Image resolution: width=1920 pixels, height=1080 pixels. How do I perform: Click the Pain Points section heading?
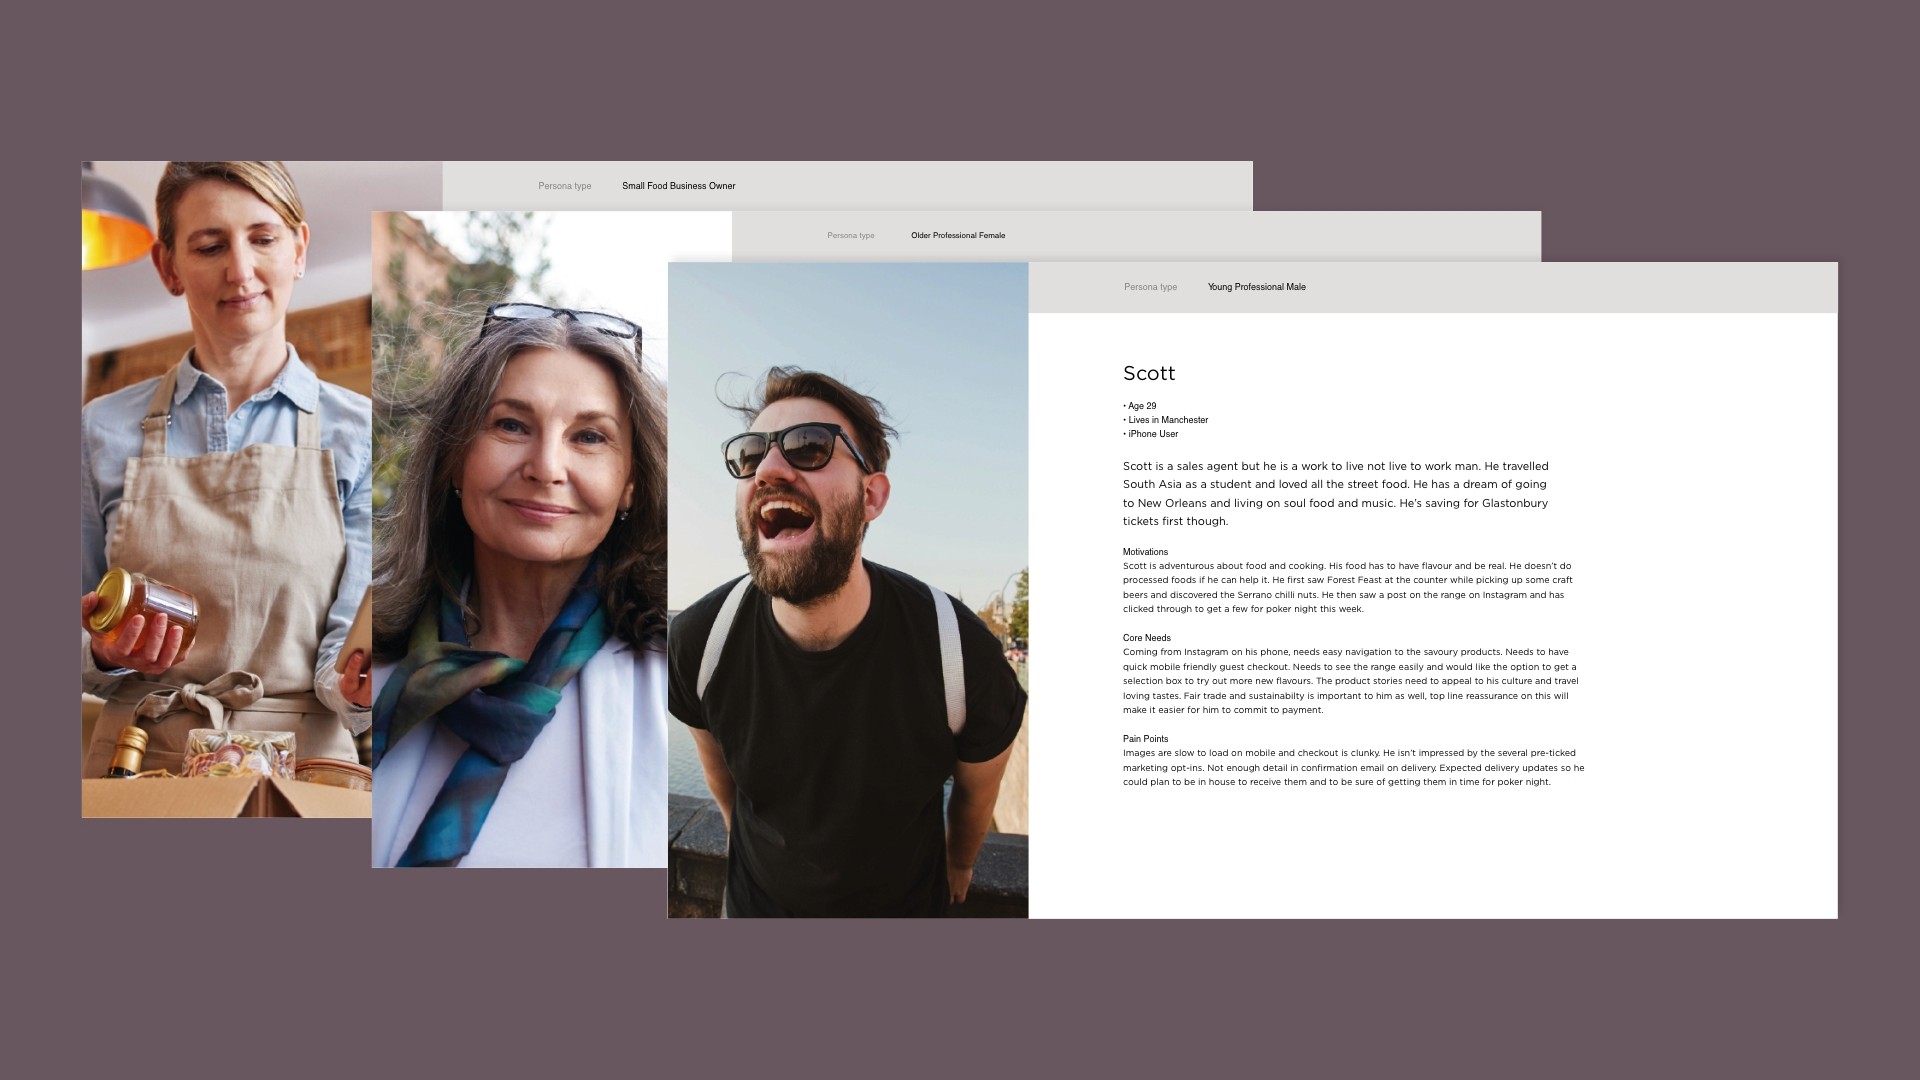pos(1145,739)
